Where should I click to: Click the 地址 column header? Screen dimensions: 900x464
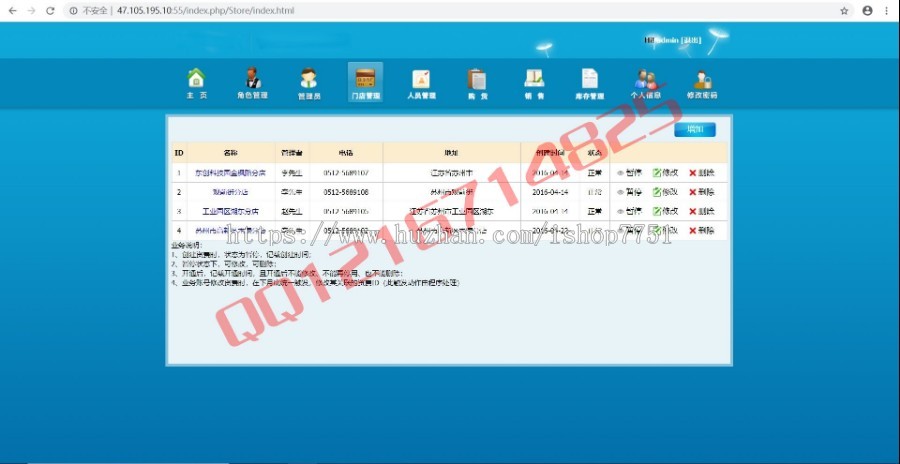(451, 153)
